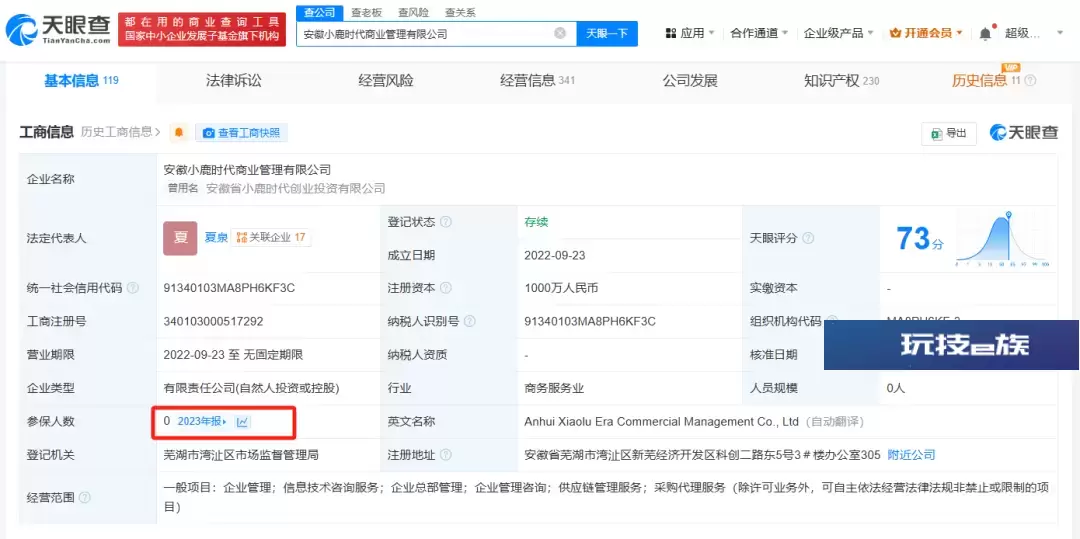Screen dimensions: 1080x539
Task: Open the 附近公司 link
Action: pyautogui.click(x=911, y=455)
